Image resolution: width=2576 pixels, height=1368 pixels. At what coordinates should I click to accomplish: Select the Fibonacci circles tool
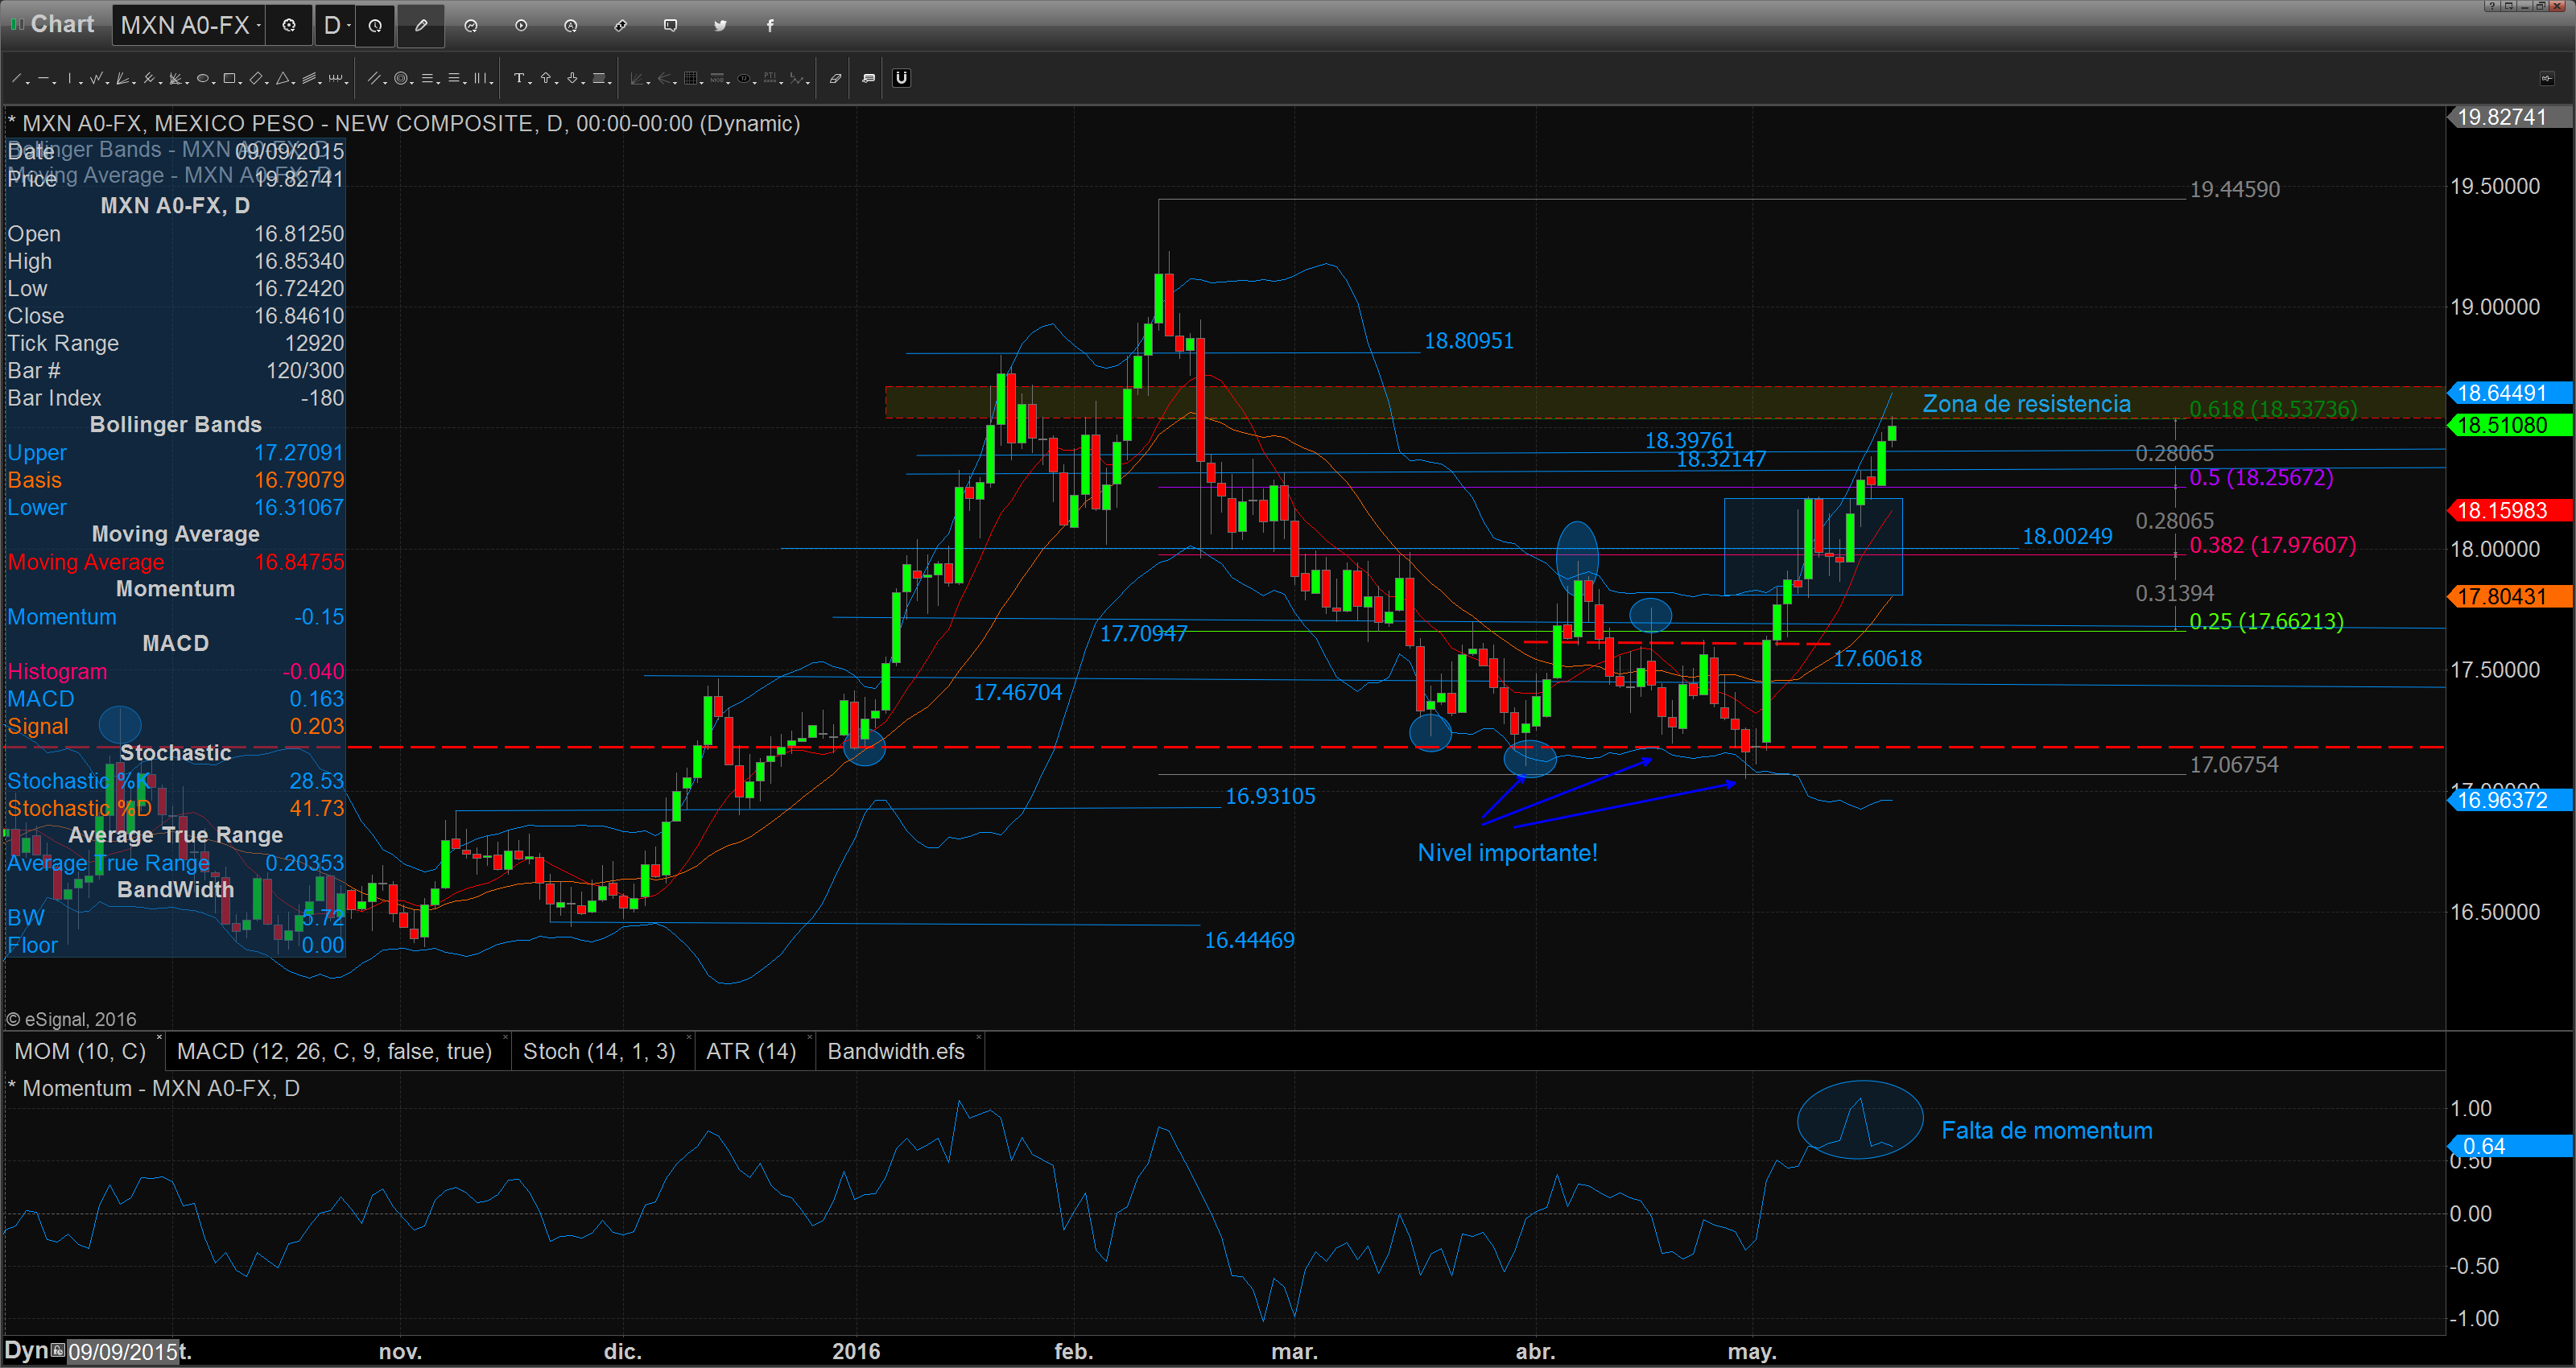[401, 78]
